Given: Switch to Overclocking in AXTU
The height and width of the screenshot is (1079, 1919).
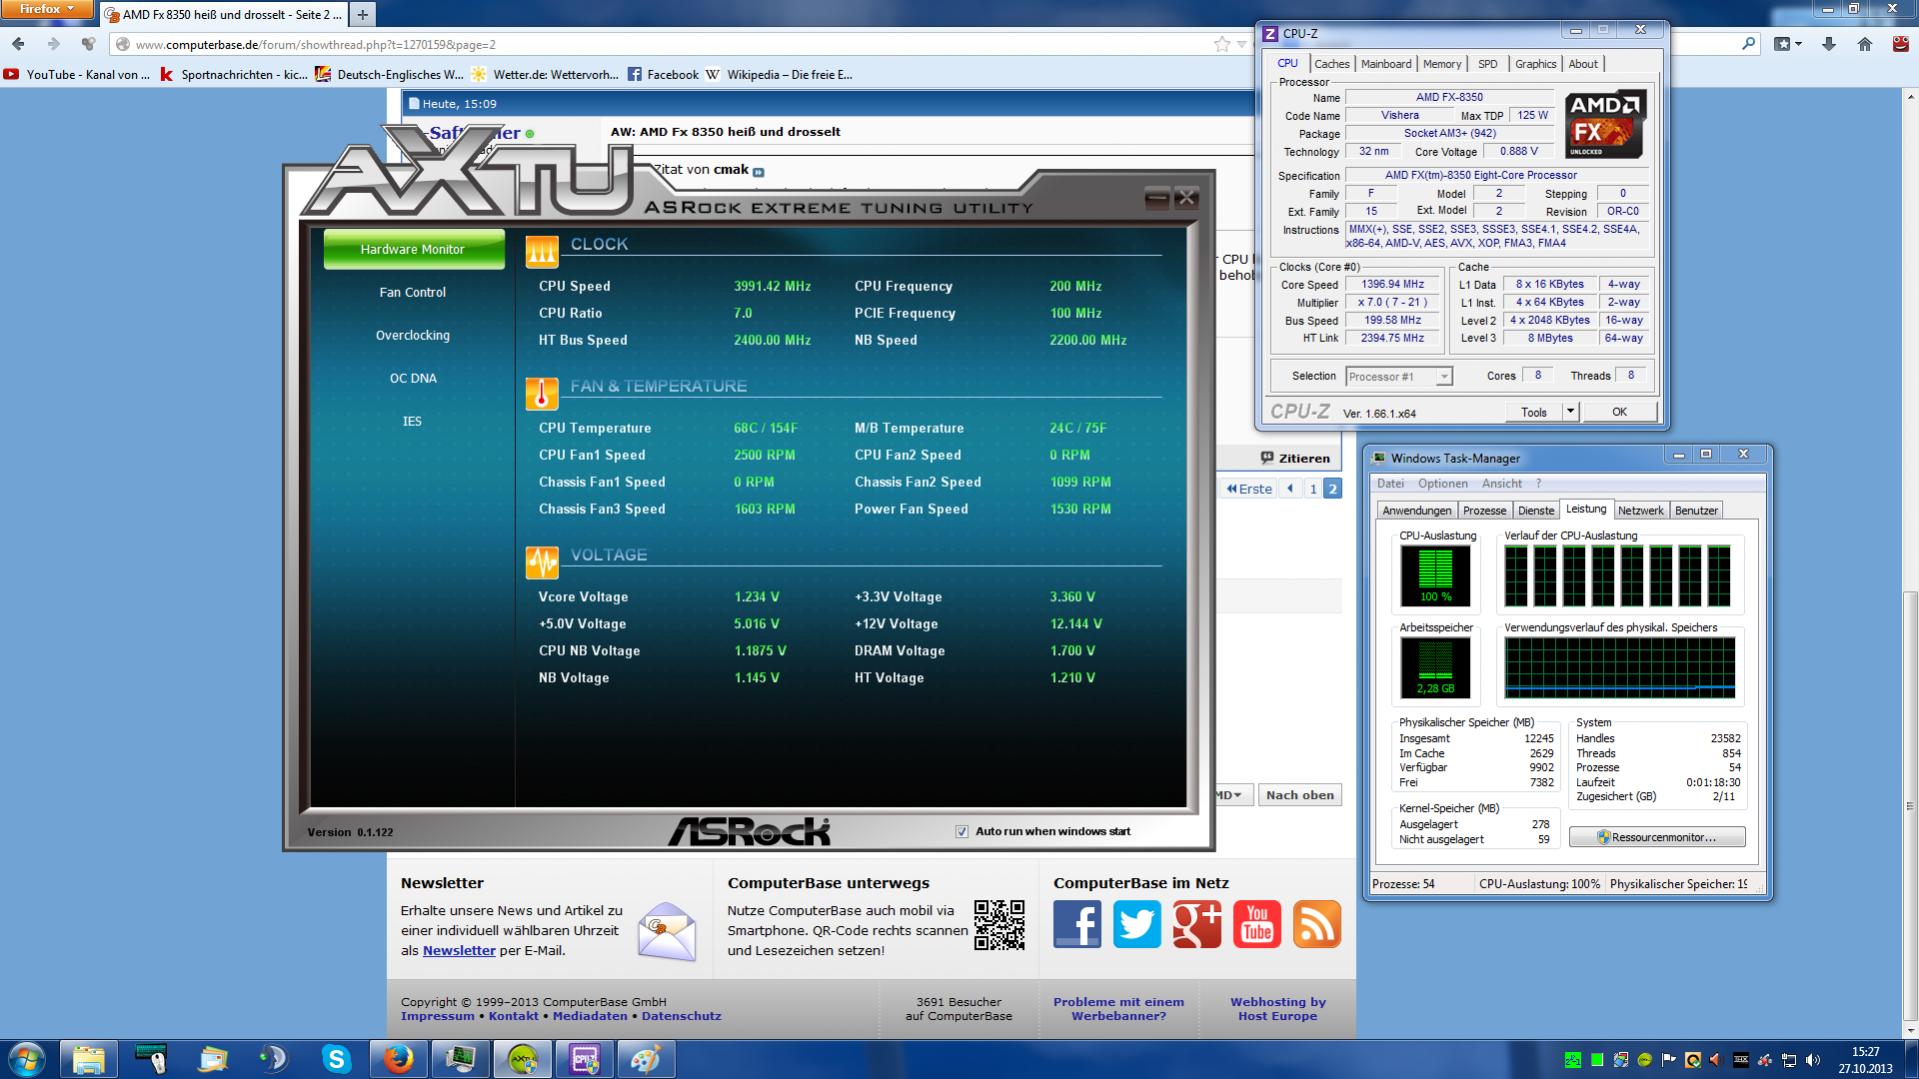Looking at the screenshot, I should point(413,335).
